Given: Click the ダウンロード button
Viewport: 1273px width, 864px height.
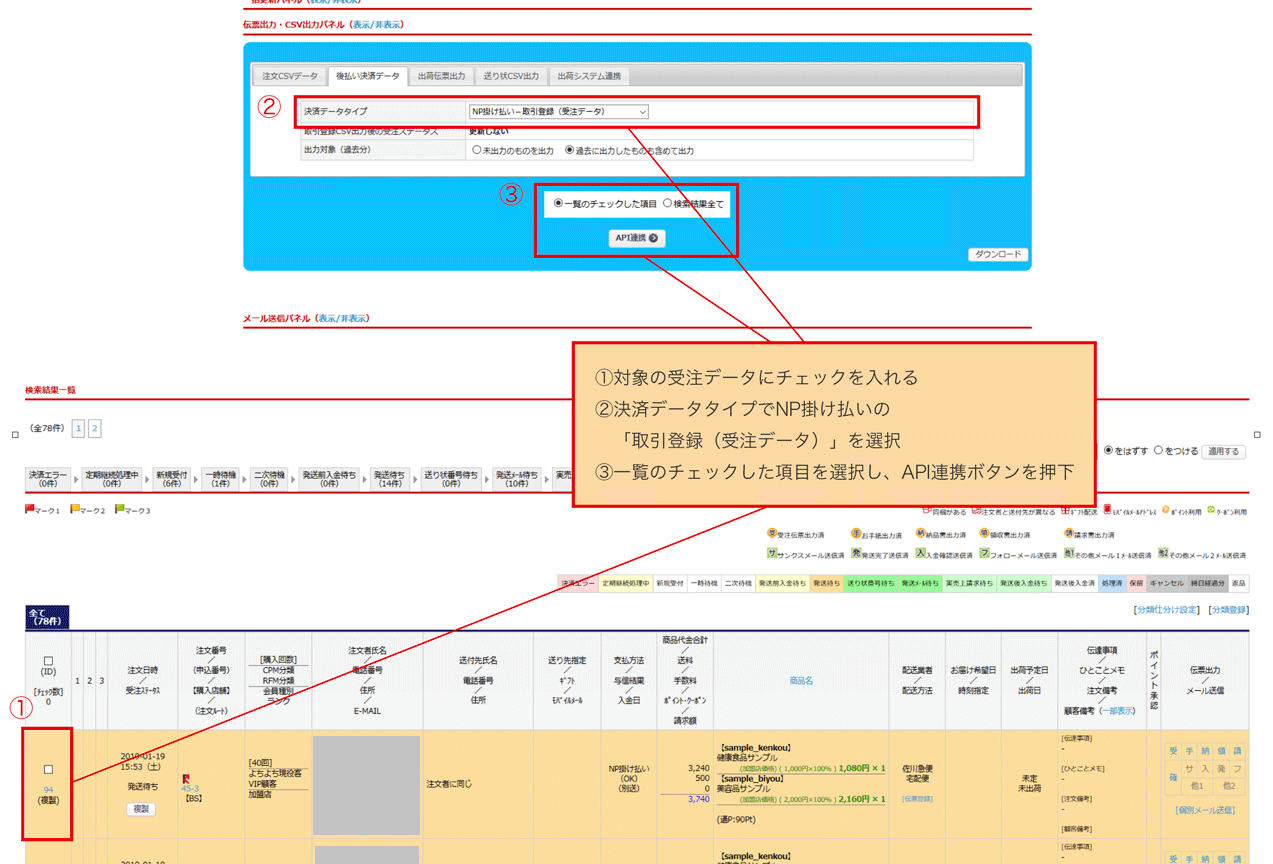Looking at the screenshot, I should coord(998,255).
